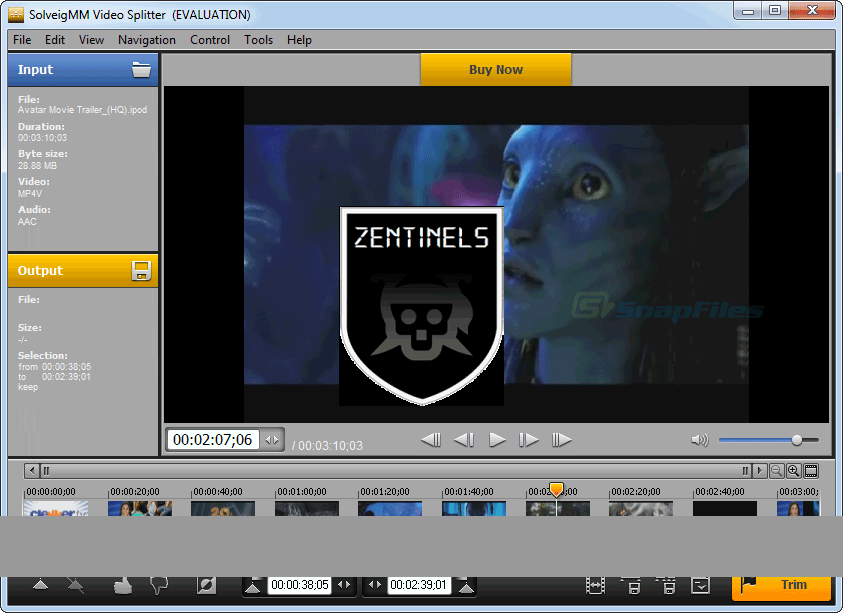Open the Tools menu
Viewport: 843px width, 613px height.
(259, 40)
